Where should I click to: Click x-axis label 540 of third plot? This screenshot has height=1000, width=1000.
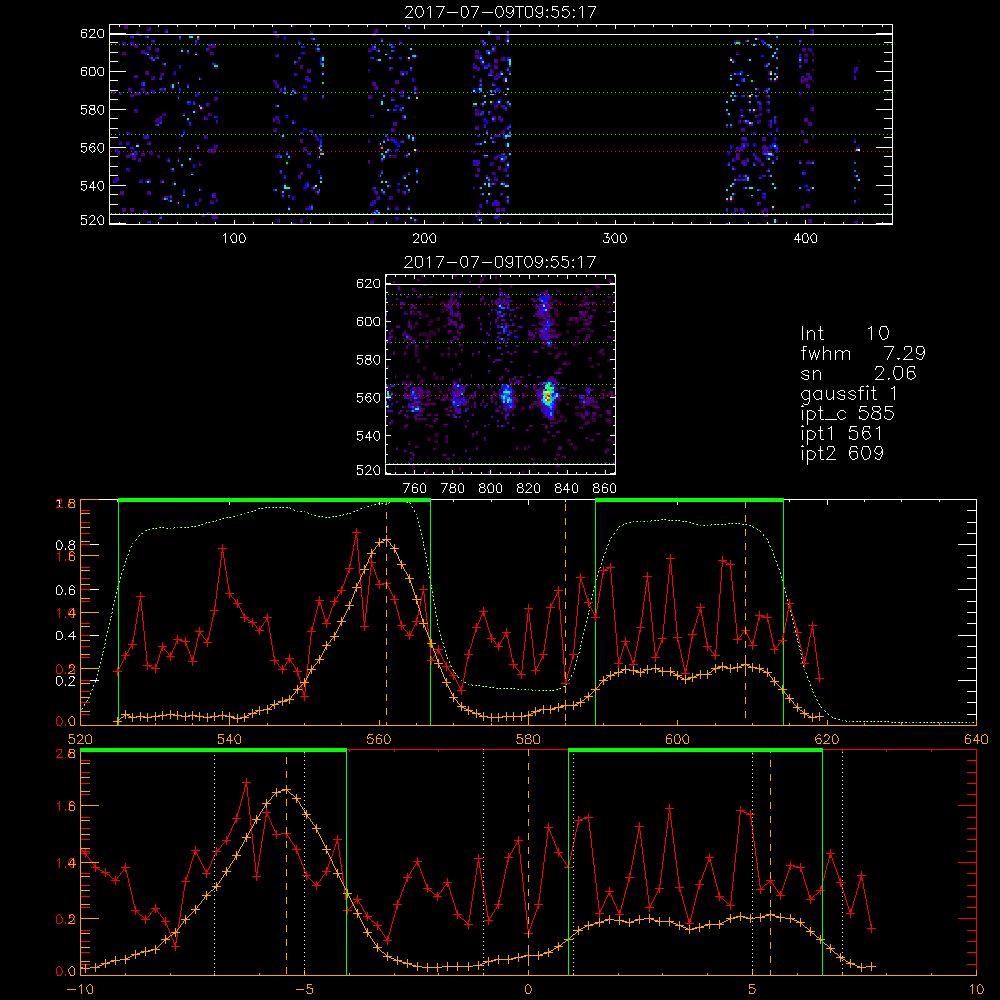pyautogui.click(x=230, y=740)
